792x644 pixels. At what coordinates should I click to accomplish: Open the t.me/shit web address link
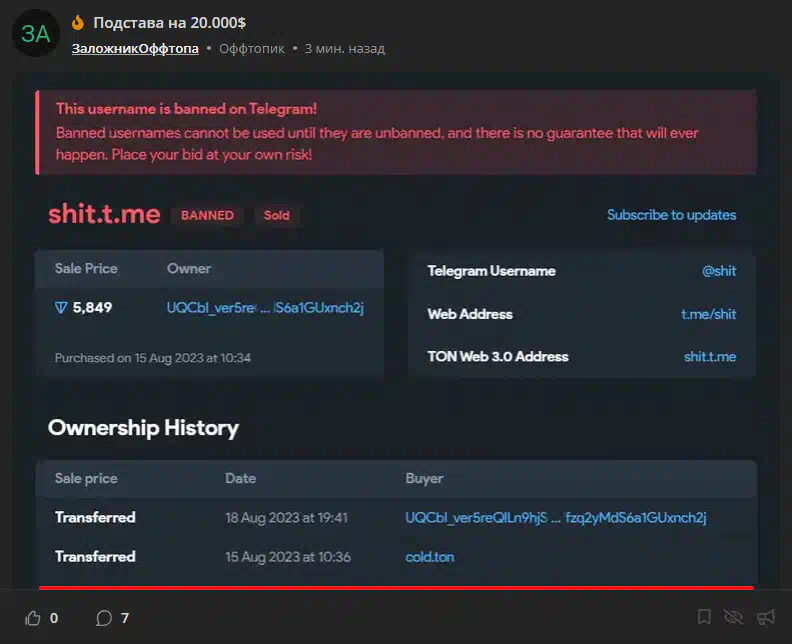click(709, 314)
